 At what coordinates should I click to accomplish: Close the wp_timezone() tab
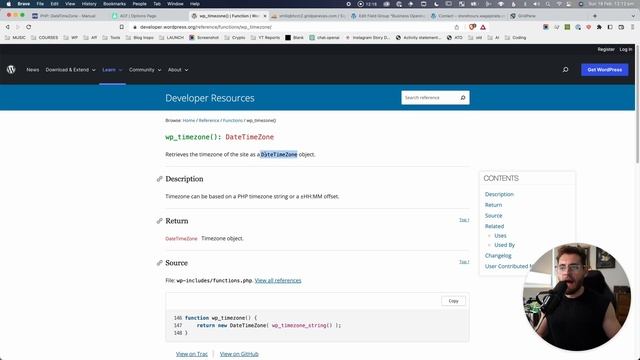(x=264, y=16)
